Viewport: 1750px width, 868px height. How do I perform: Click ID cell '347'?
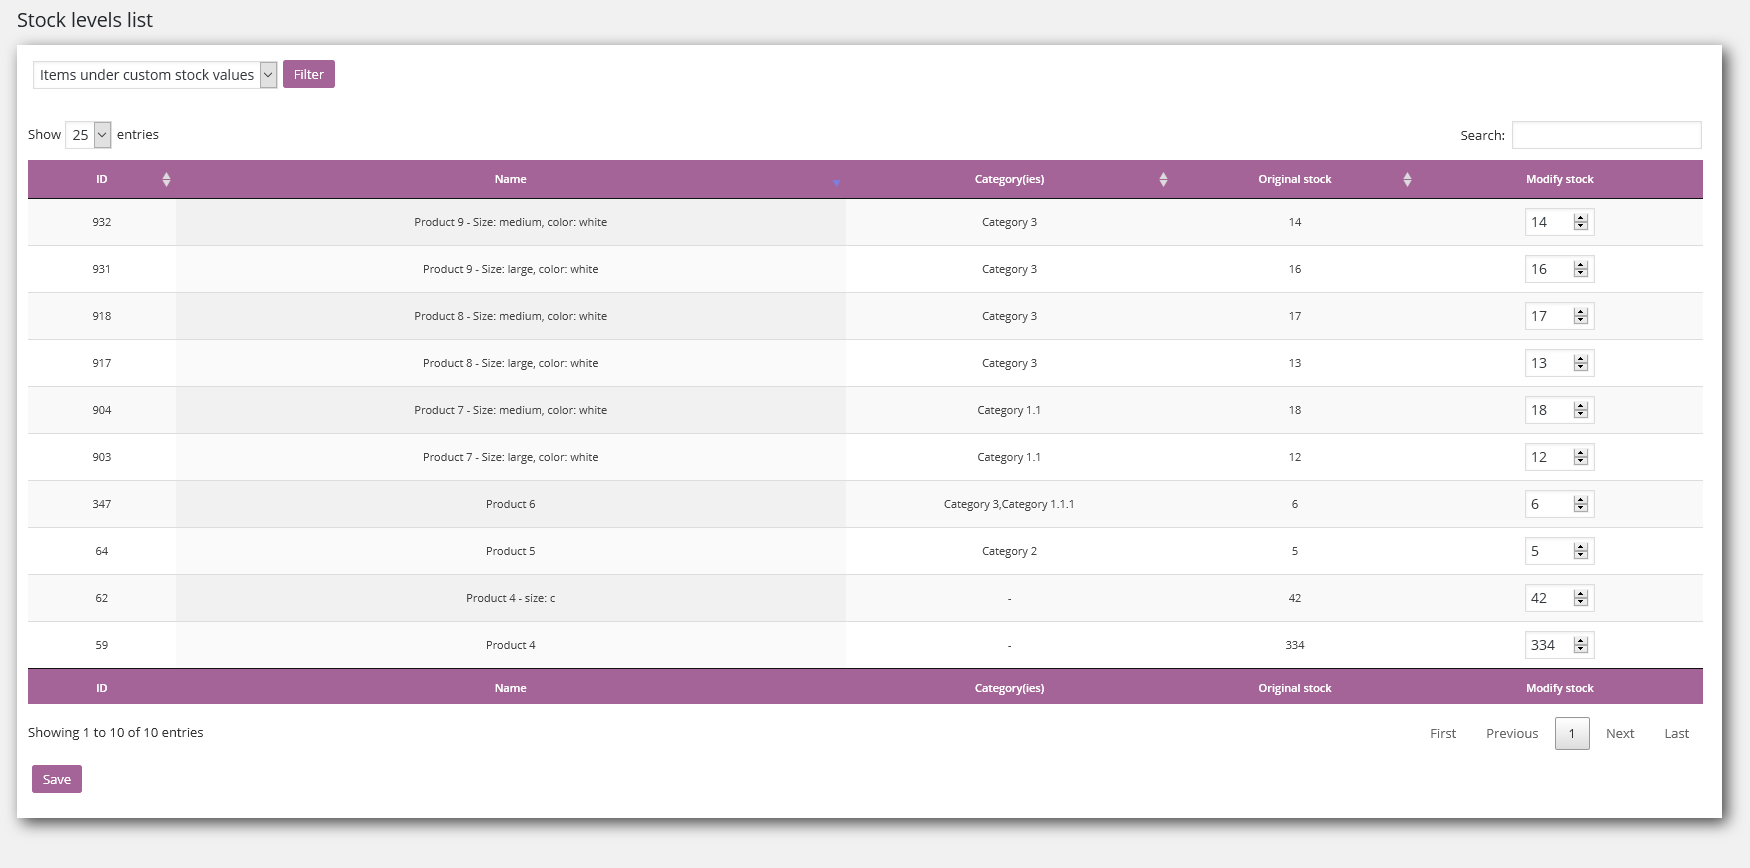point(102,504)
